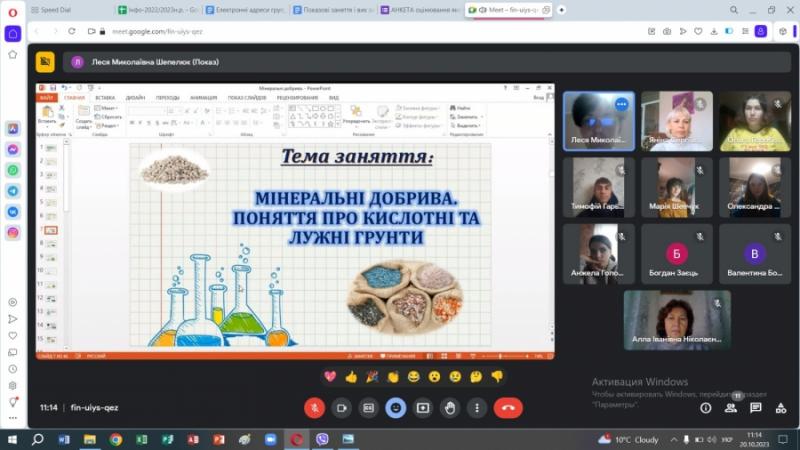
Task: Click the present now screen button
Action: click(422, 408)
